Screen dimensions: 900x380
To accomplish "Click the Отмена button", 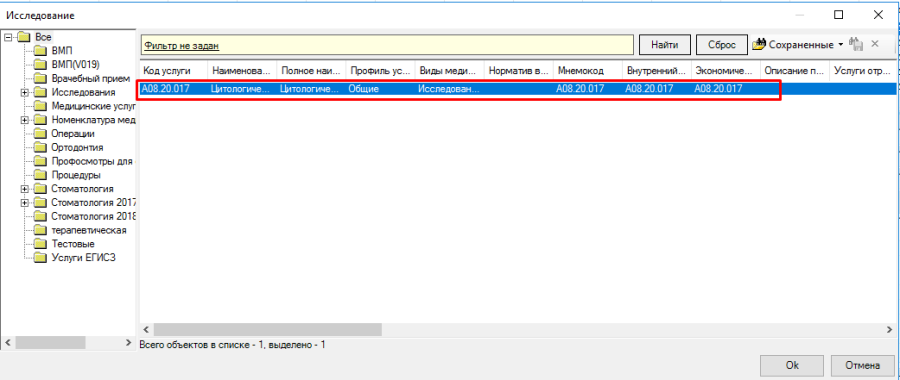I will point(863,365).
